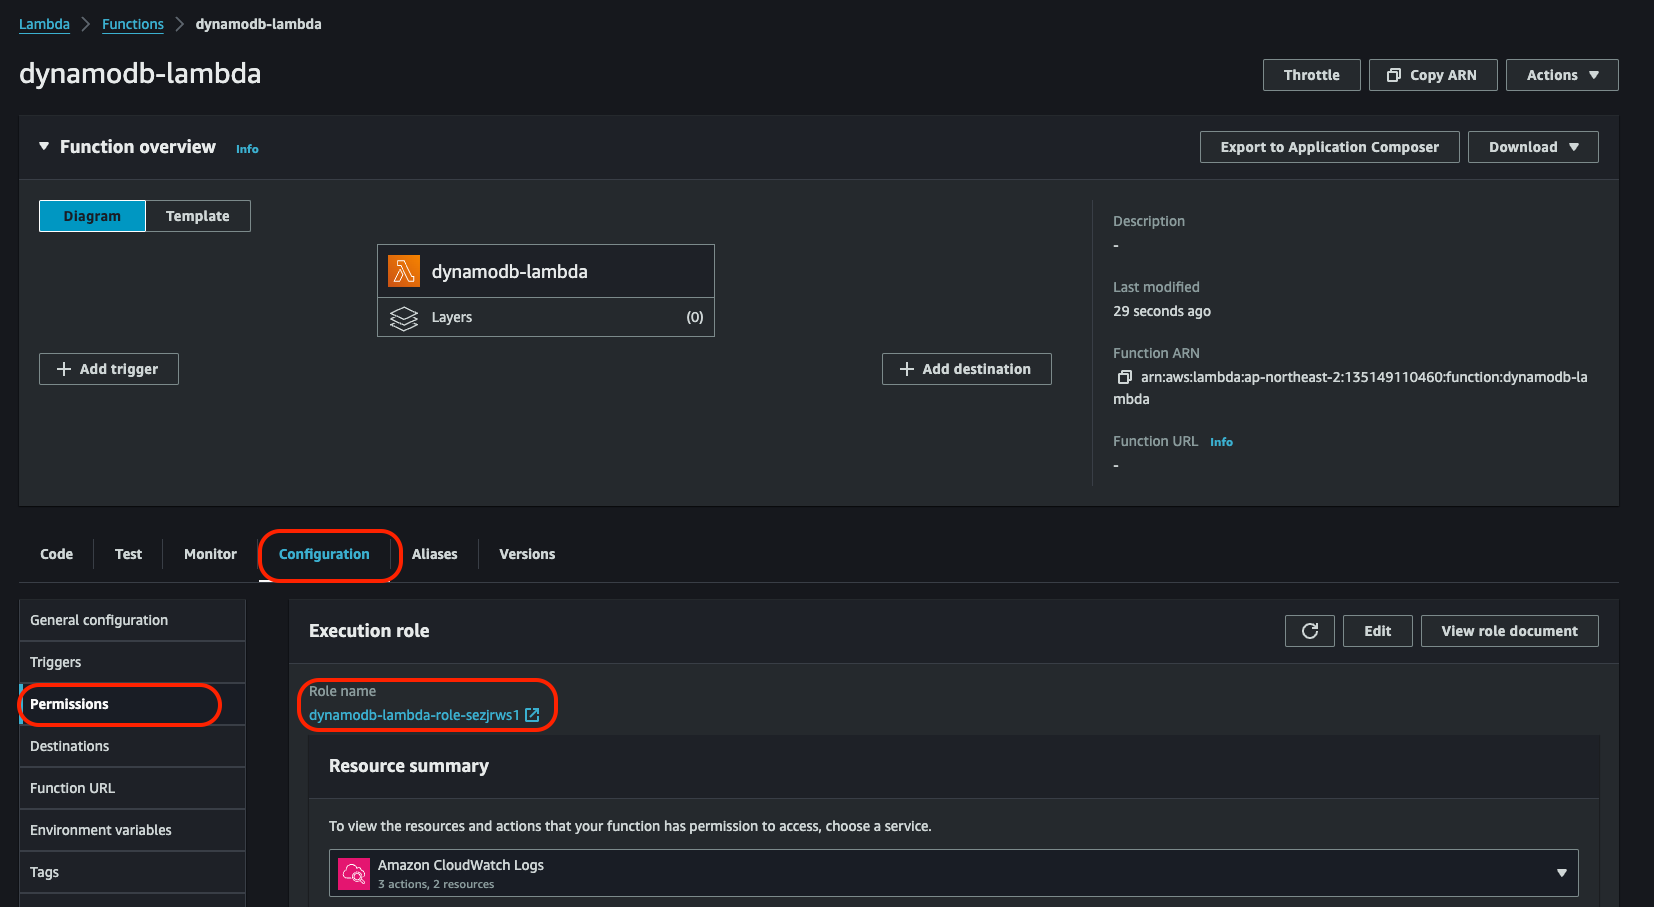1654x907 pixels.
Task: Click View role document button
Action: 1510,631
